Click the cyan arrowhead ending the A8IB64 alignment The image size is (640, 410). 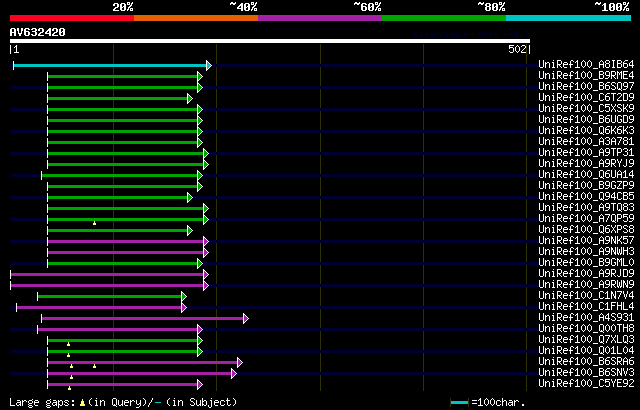[209, 65]
